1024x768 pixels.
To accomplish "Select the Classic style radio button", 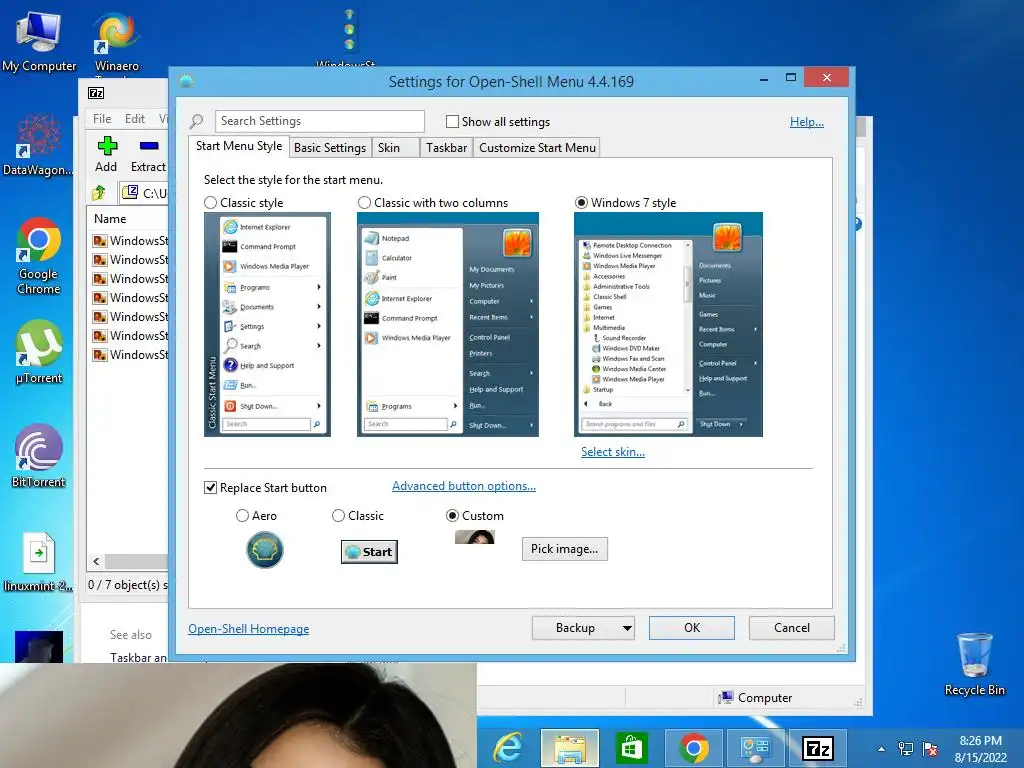I will pyautogui.click(x=210, y=203).
